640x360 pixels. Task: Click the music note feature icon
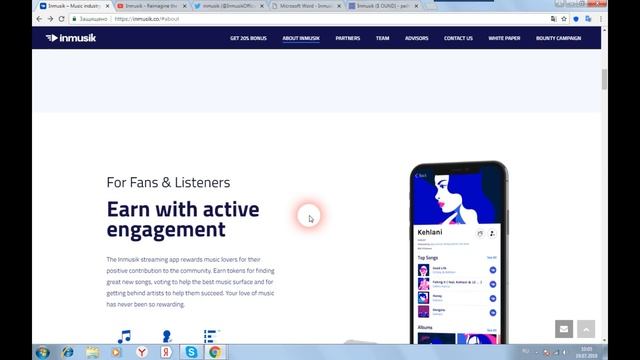[124, 336]
